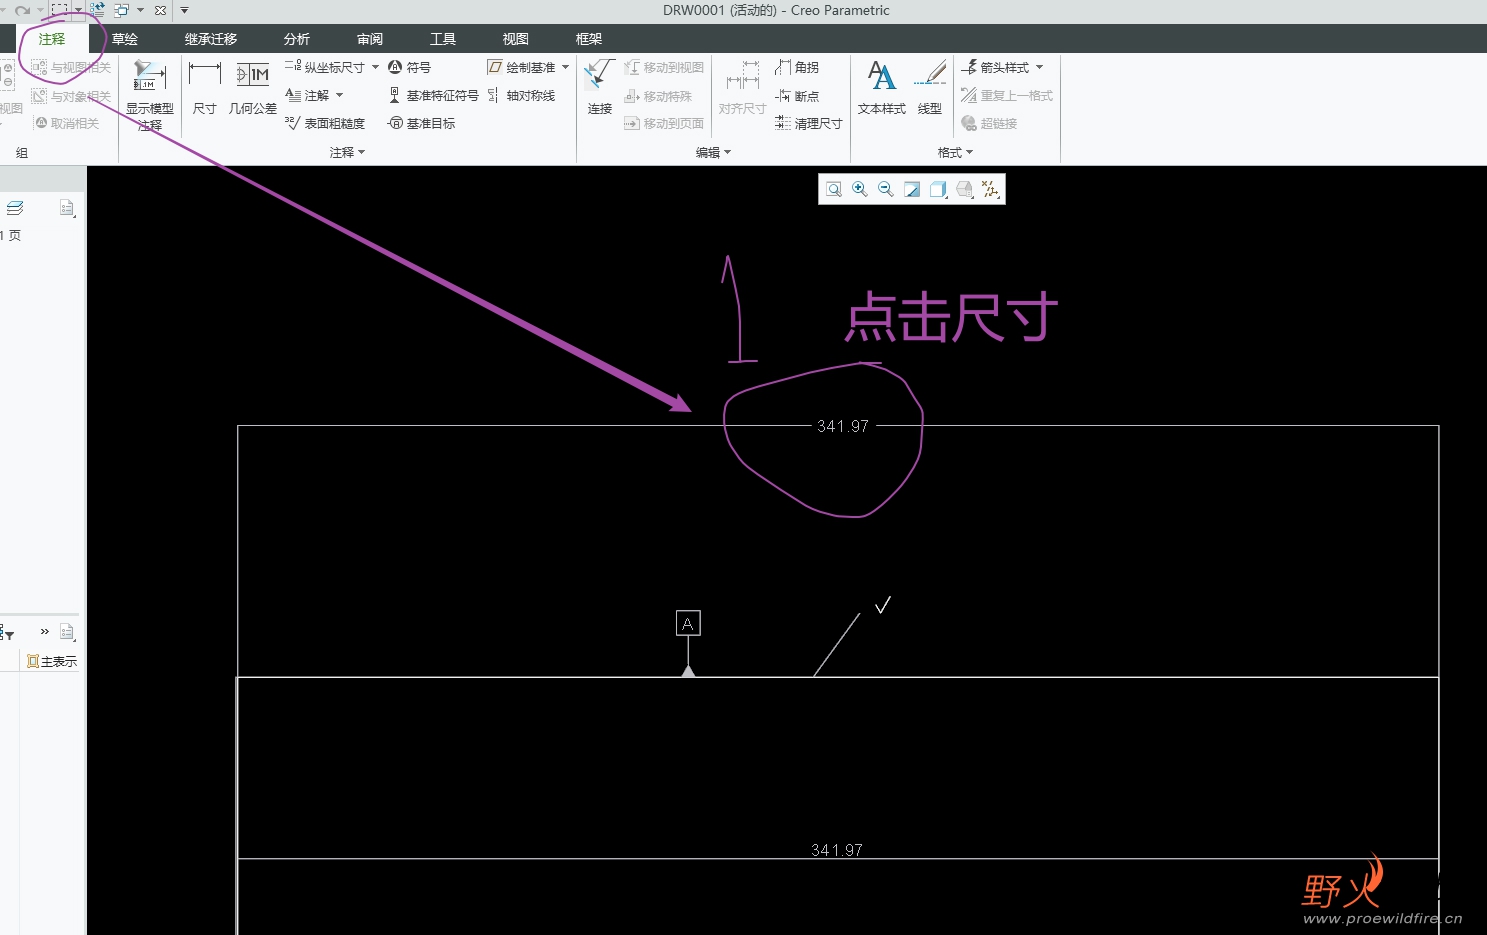Click settings icon beside 主表示 panel

[x=67, y=632]
